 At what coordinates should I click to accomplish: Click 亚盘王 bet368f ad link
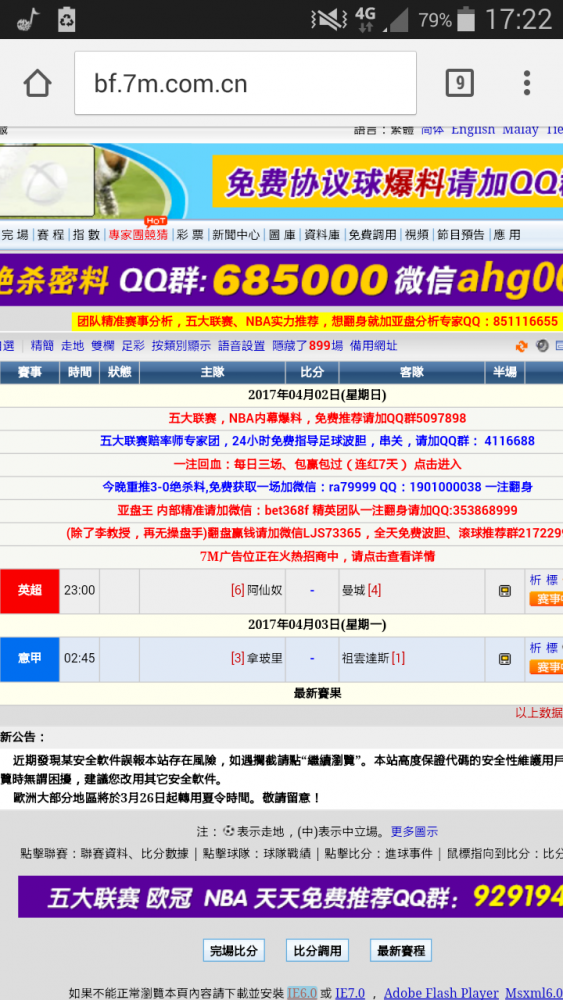(x=318, y=511)
